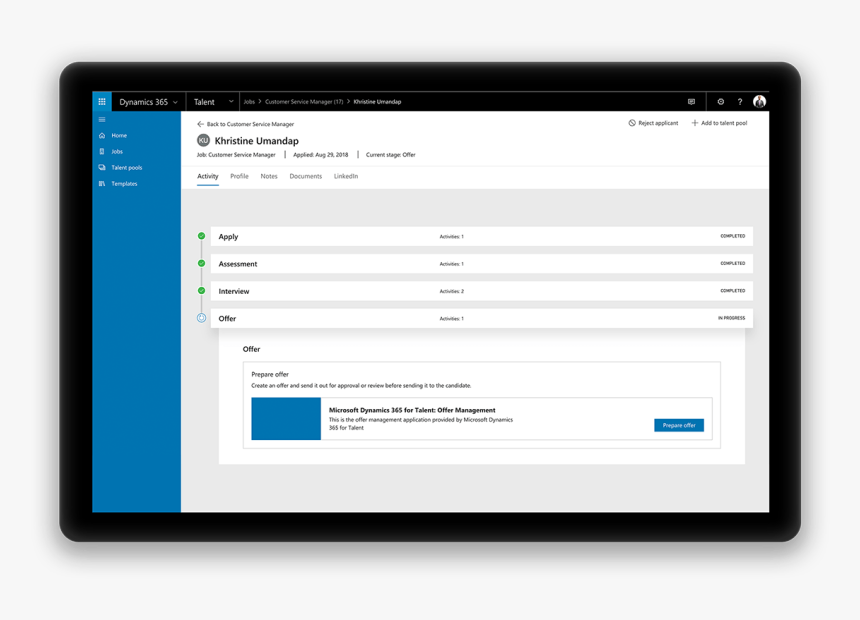Open the settings gear icon
The height and width of the screenshot is (620, 860).
coord(721,102)
